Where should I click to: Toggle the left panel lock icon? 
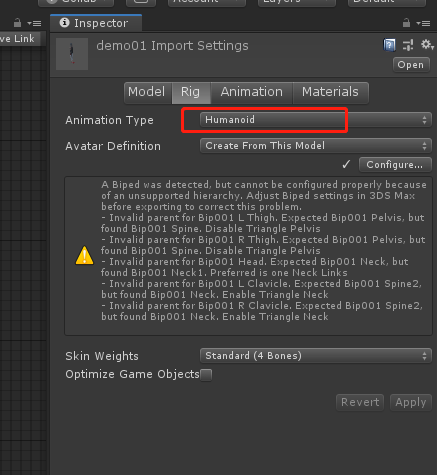(17, 23)
